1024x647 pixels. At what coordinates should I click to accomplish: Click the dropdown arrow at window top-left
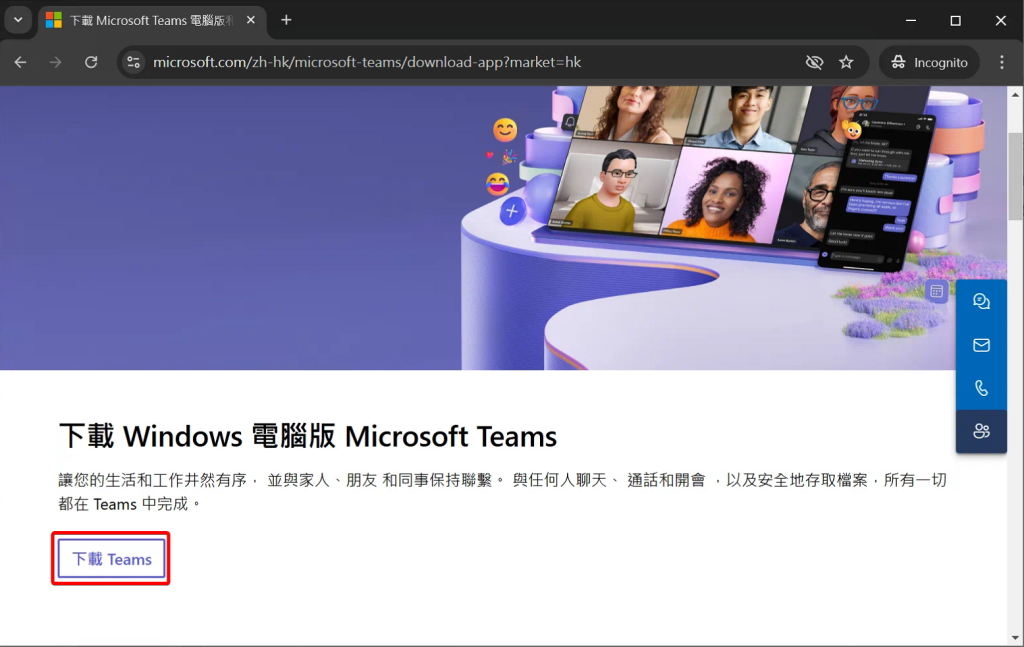(17, 20)
